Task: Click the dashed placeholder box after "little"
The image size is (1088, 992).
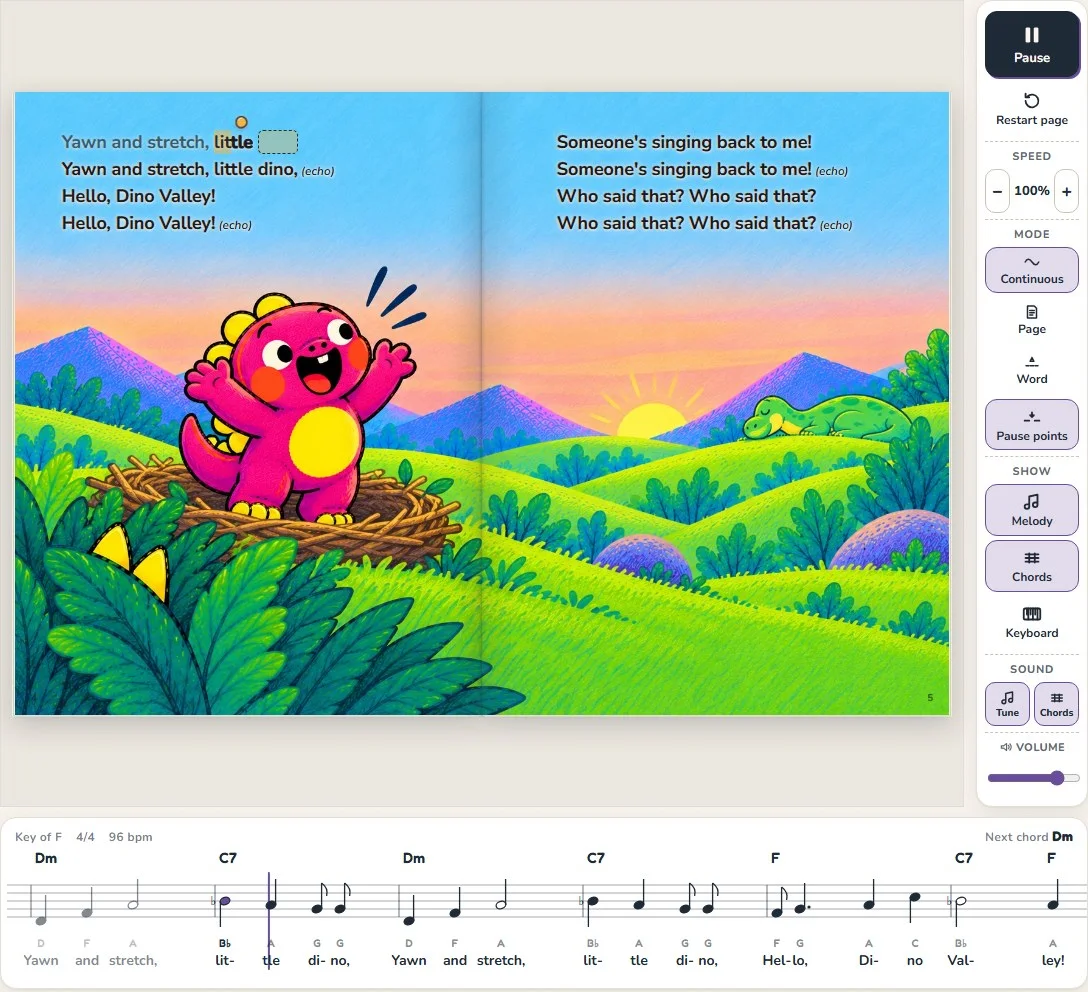Action: pos(278,142)
